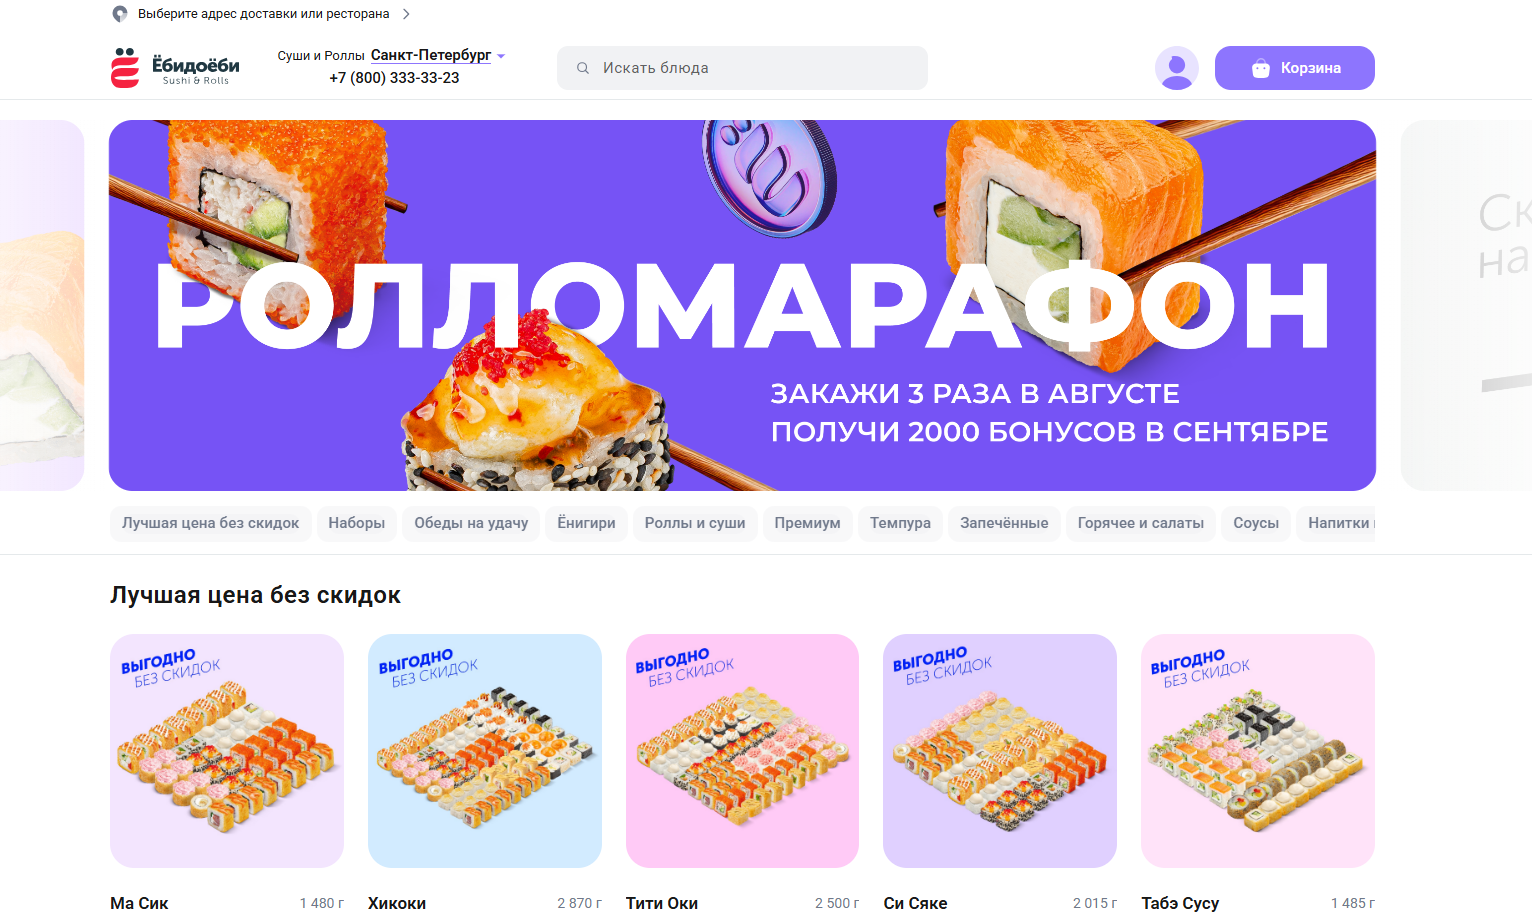This screenshot has height=919, width=1532.
Task: Show the next banner slide on right
Action: [1466, 305]
